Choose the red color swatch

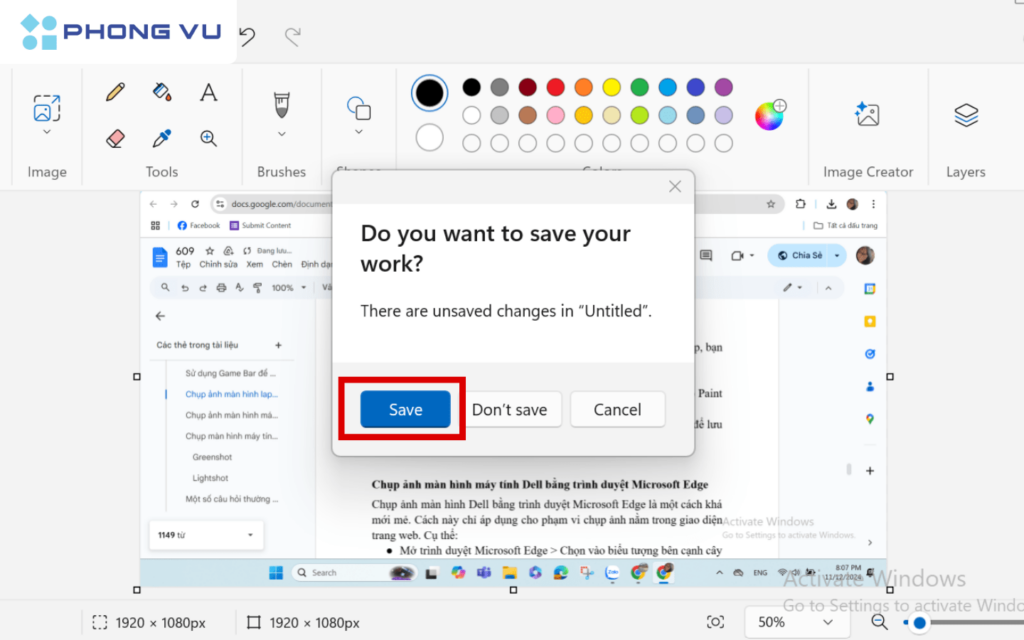coord(555,87)
